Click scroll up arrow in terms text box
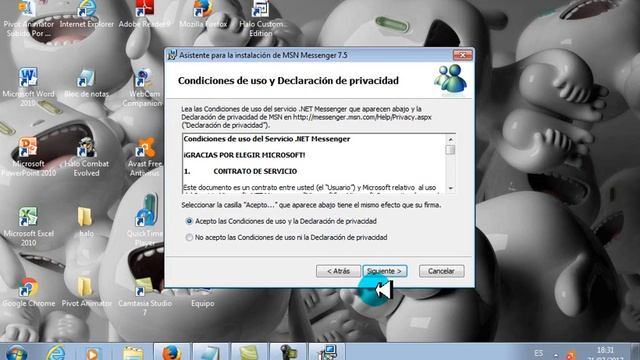This screenshot has height=360, width=640. [x=450, y=139]
